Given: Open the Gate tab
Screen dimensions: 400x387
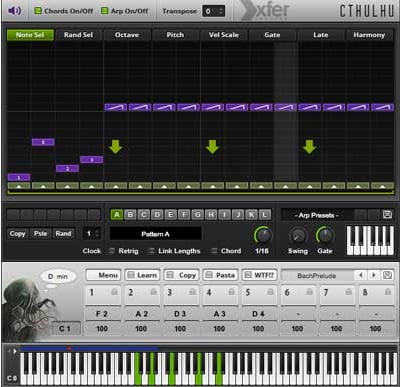Looking at the screenshot, I should [x=272, y=35].
